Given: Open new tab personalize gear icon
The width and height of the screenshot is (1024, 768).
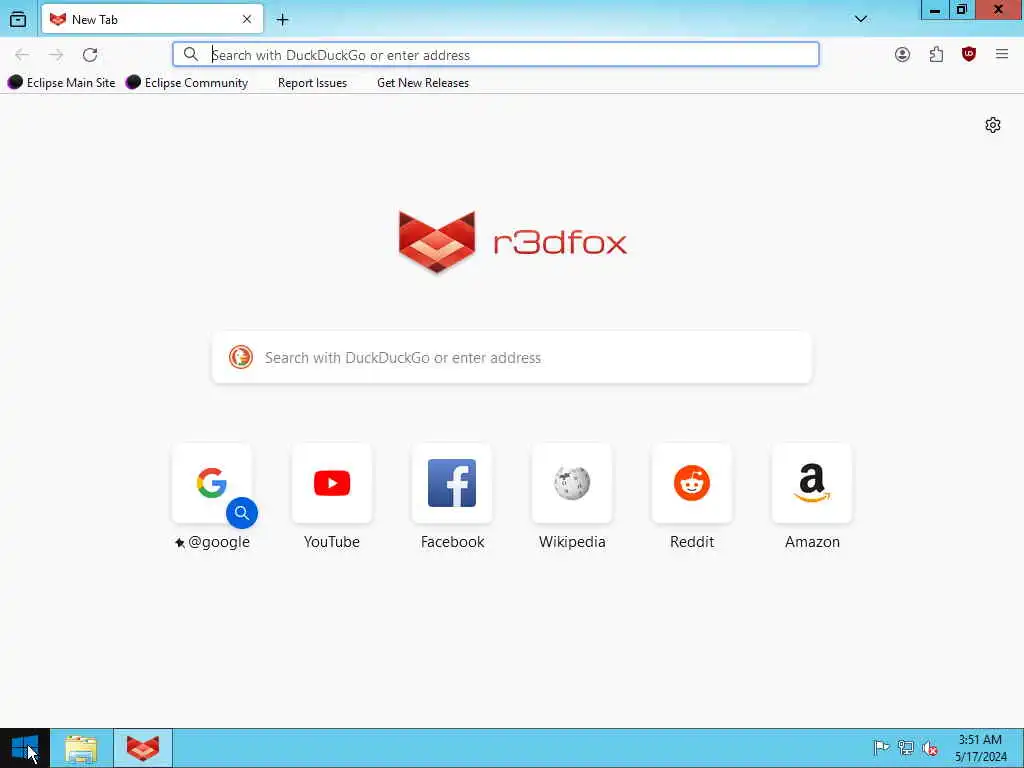Looking at the screenshot, I should [x=993, y=125].
